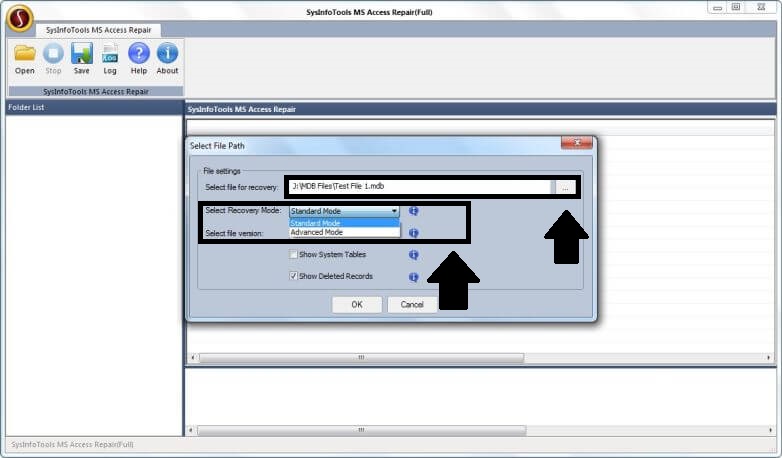Uncheck the Show Deleted Records checkbox
Screen dimensions: 782x458
293,276
